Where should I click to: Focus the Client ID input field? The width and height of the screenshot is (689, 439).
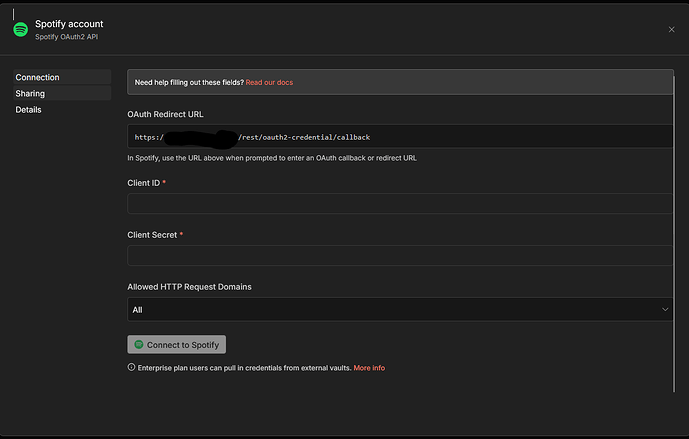click(400, 204)
